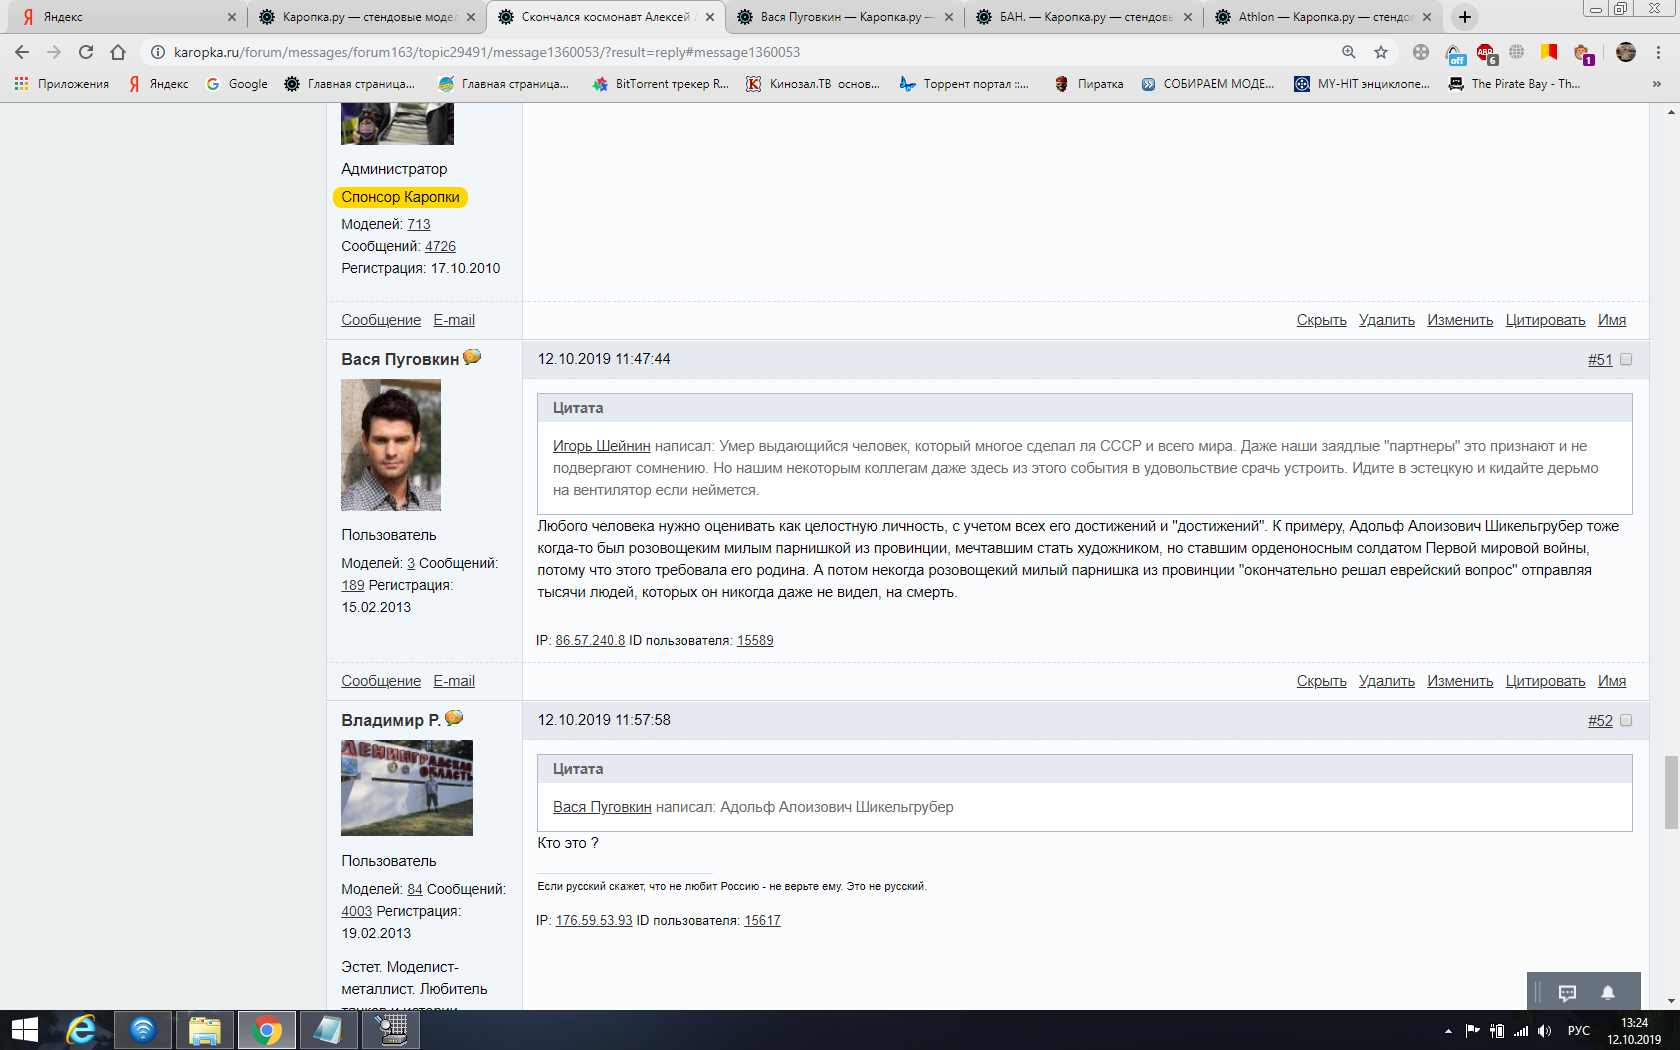Viewport: 1680px width, 1050px height.
Task: Expand the hidden bookmarks overflow chevron
Action: [1657, 84]
